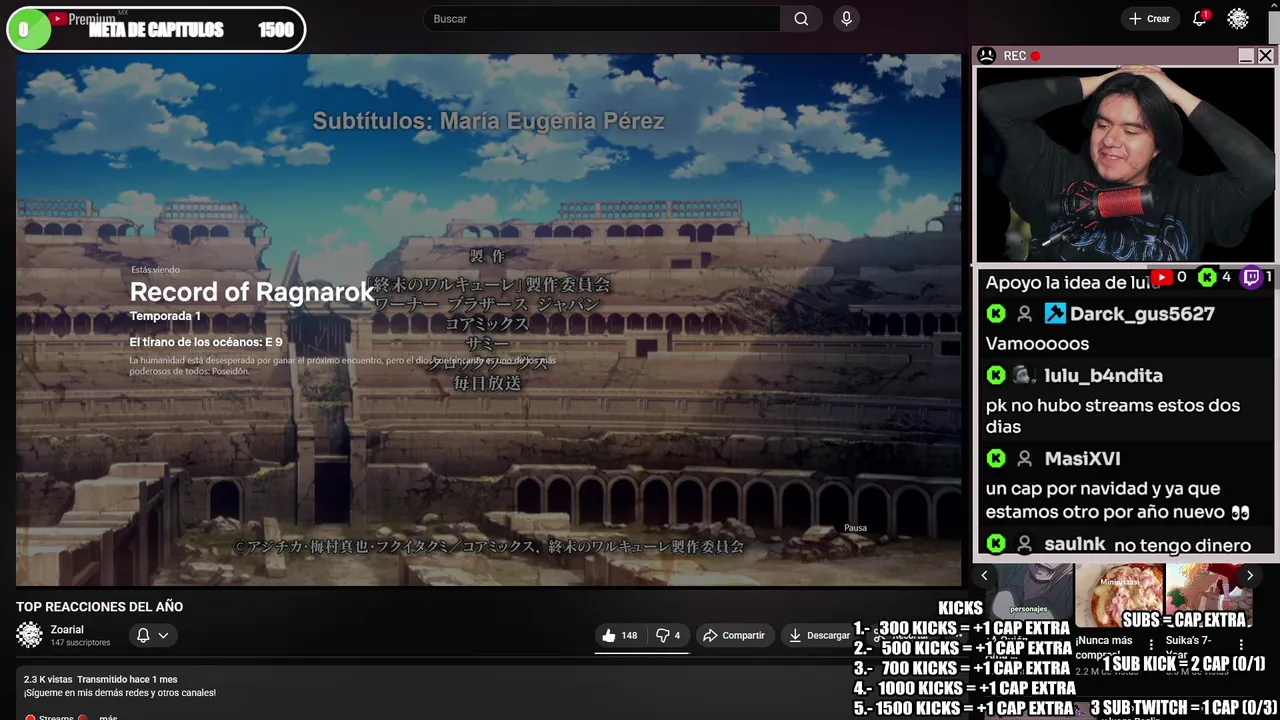Click the '147 suscriptores' text

(80, 643)
